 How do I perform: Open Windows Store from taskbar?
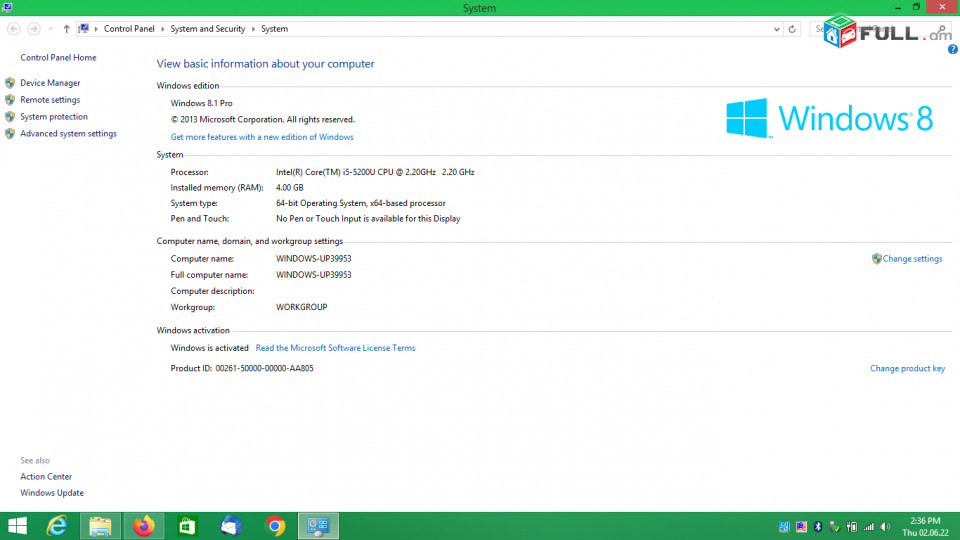click(x=187, y=526)
